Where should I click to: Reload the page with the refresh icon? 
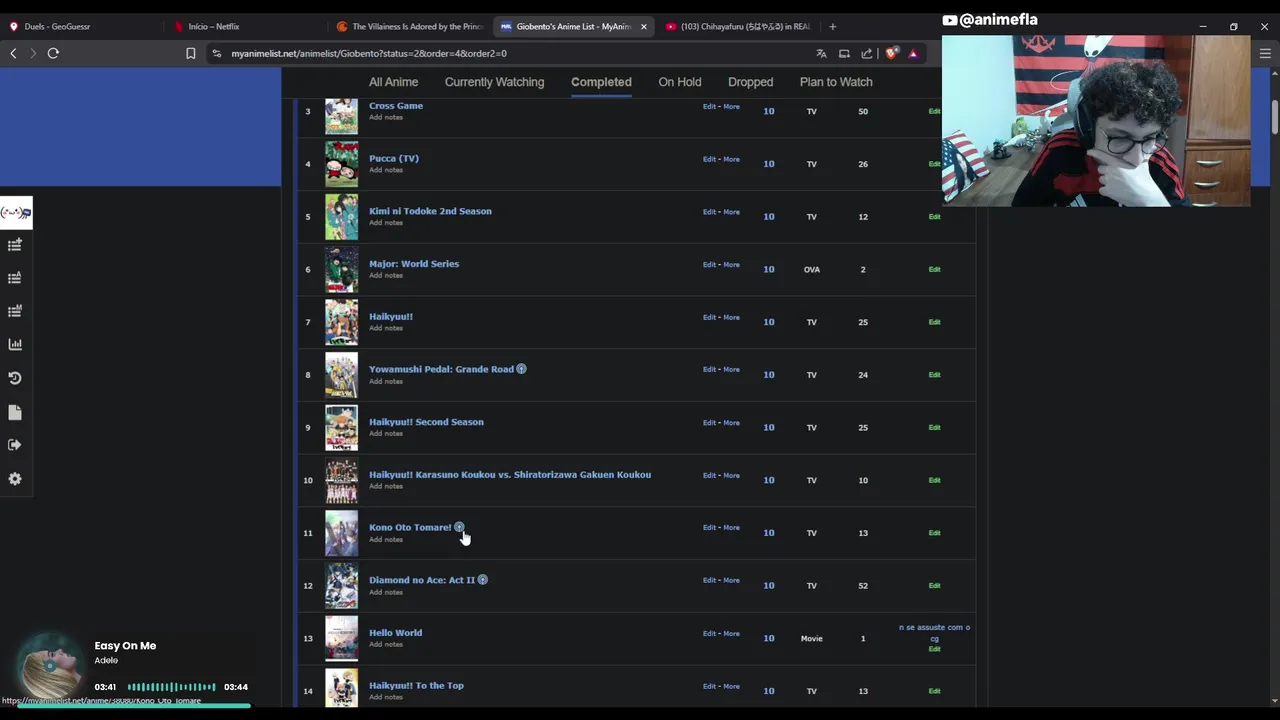53,53
